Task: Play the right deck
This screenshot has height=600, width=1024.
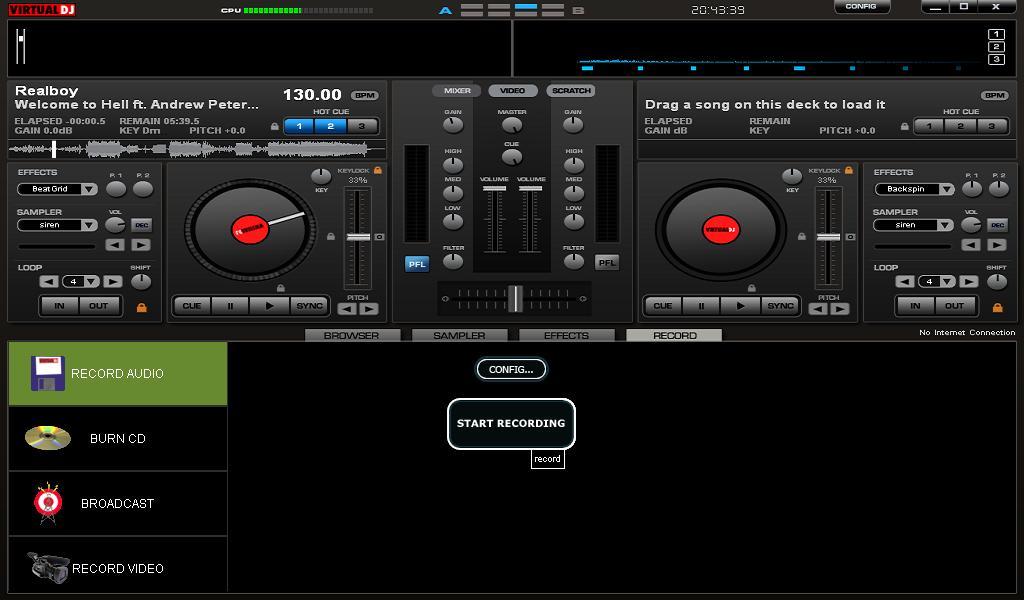Action: pos(741,306)
